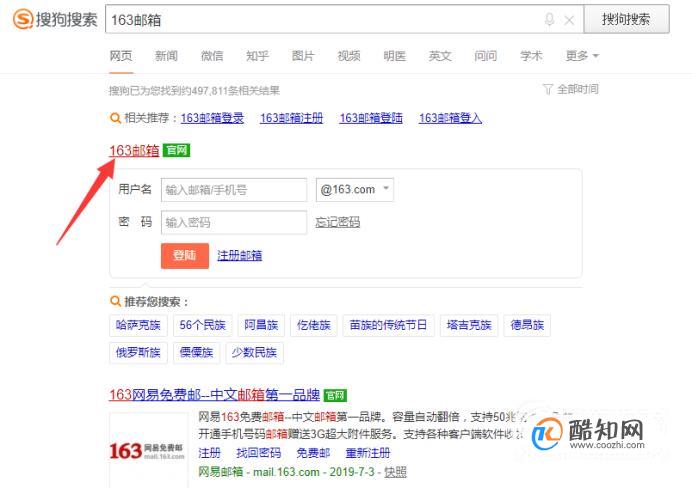Select the 塔吉克族 suggestion tag
Image resolution: width=692 pixels, height=488 pixels.
click(469, 326)
